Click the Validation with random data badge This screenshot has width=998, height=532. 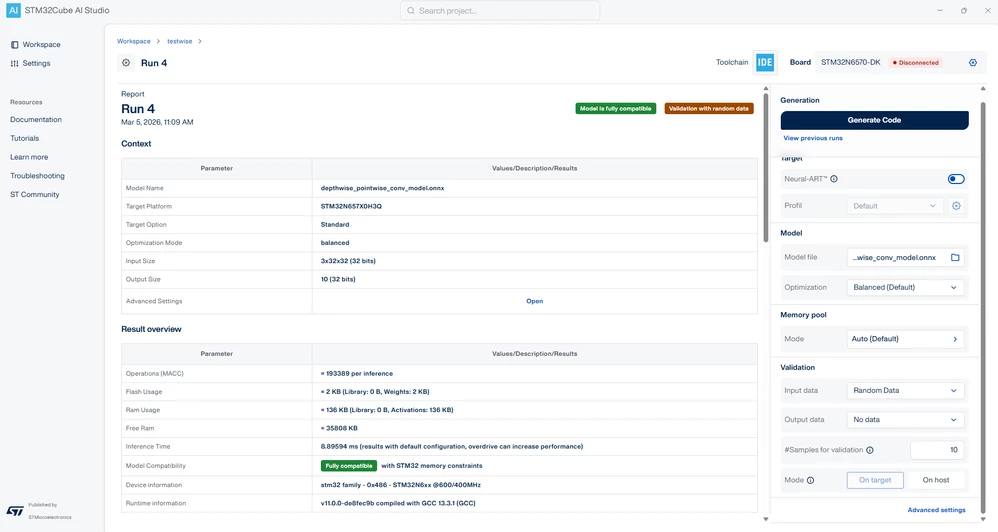click(708, 109)
